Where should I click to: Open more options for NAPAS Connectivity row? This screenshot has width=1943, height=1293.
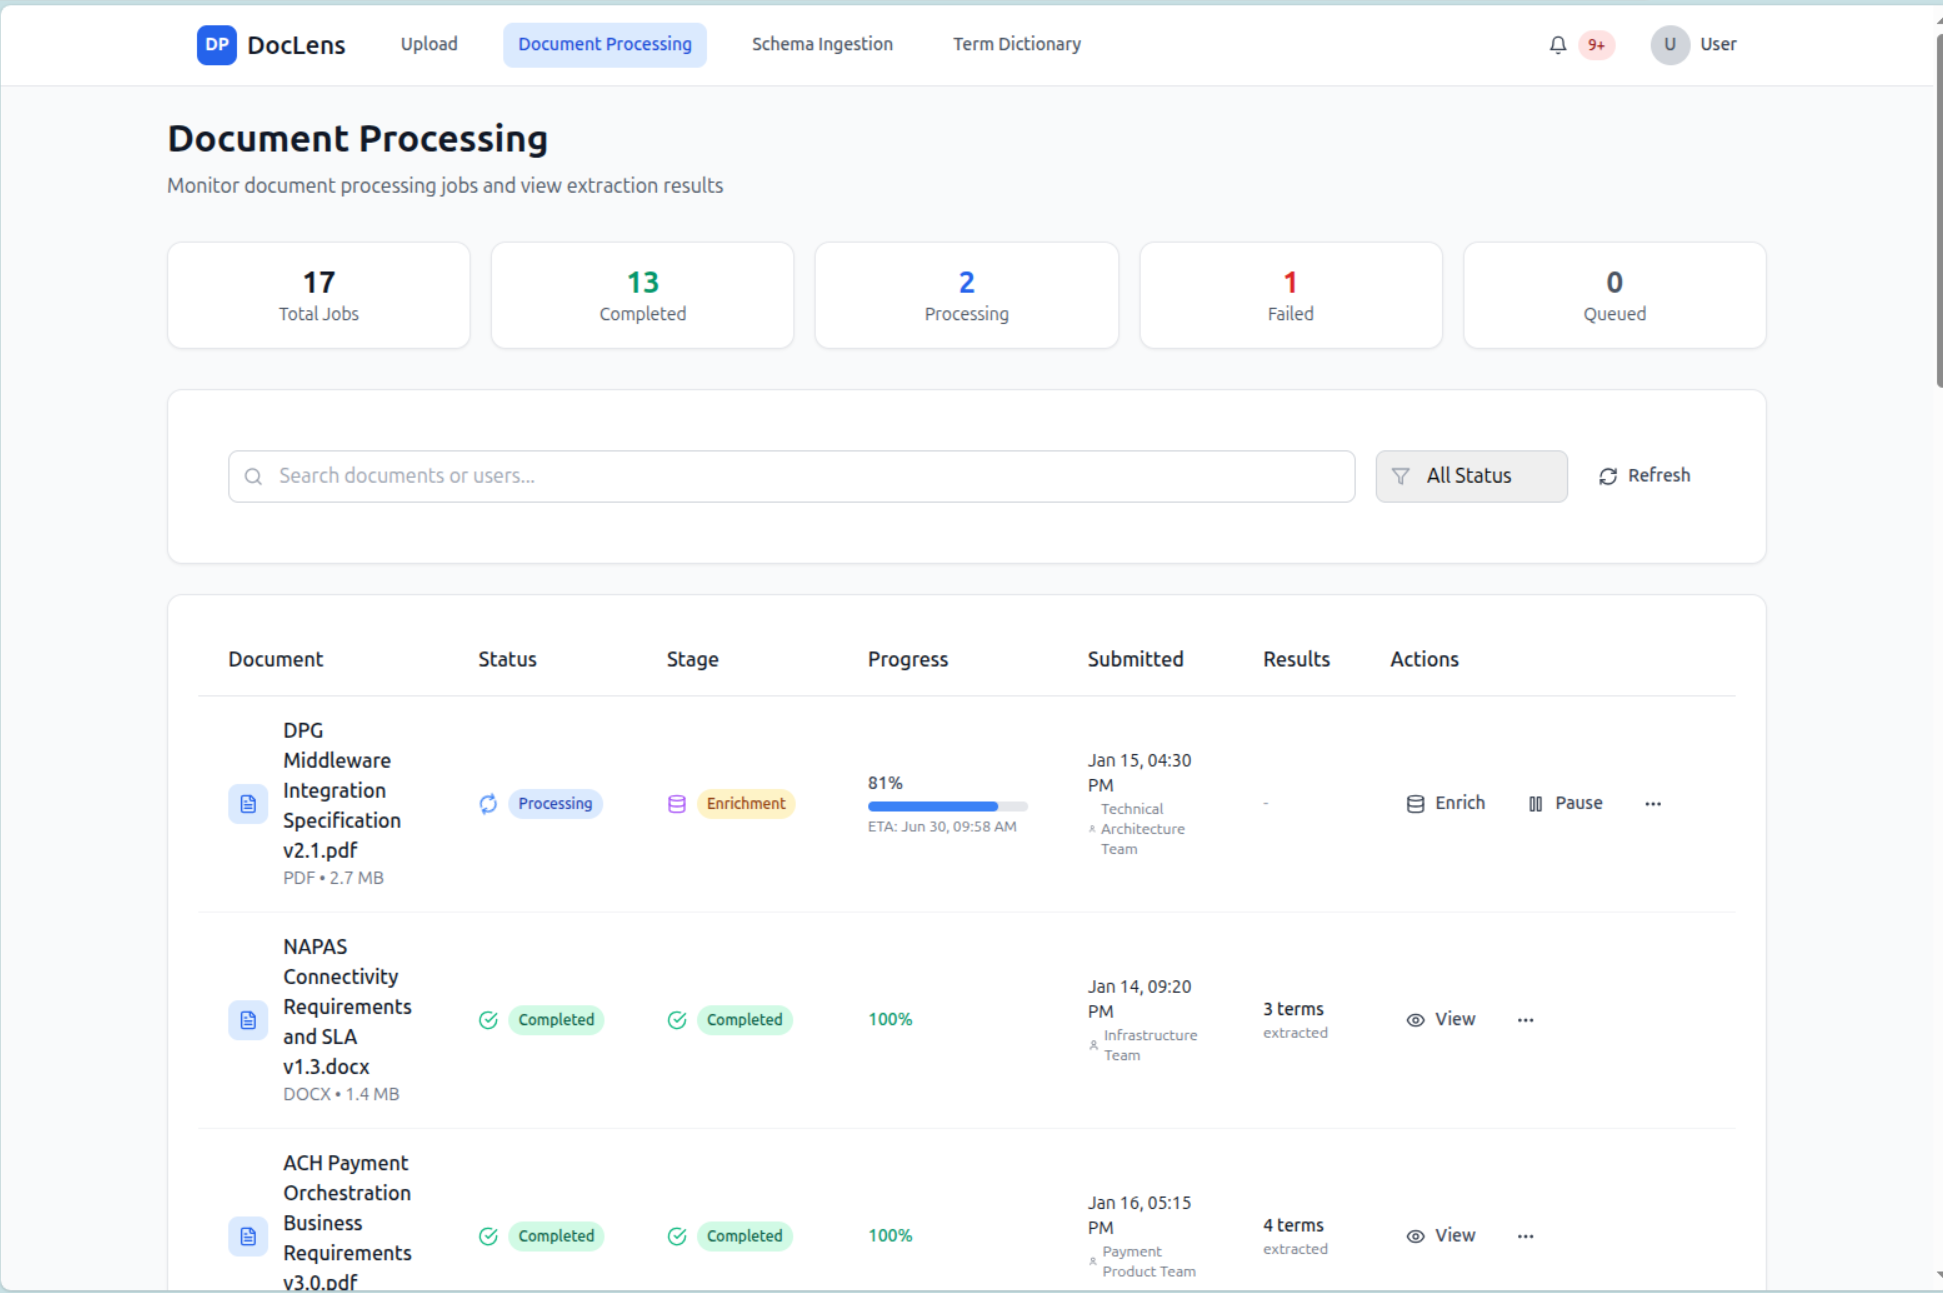tap(1525, 1020)
